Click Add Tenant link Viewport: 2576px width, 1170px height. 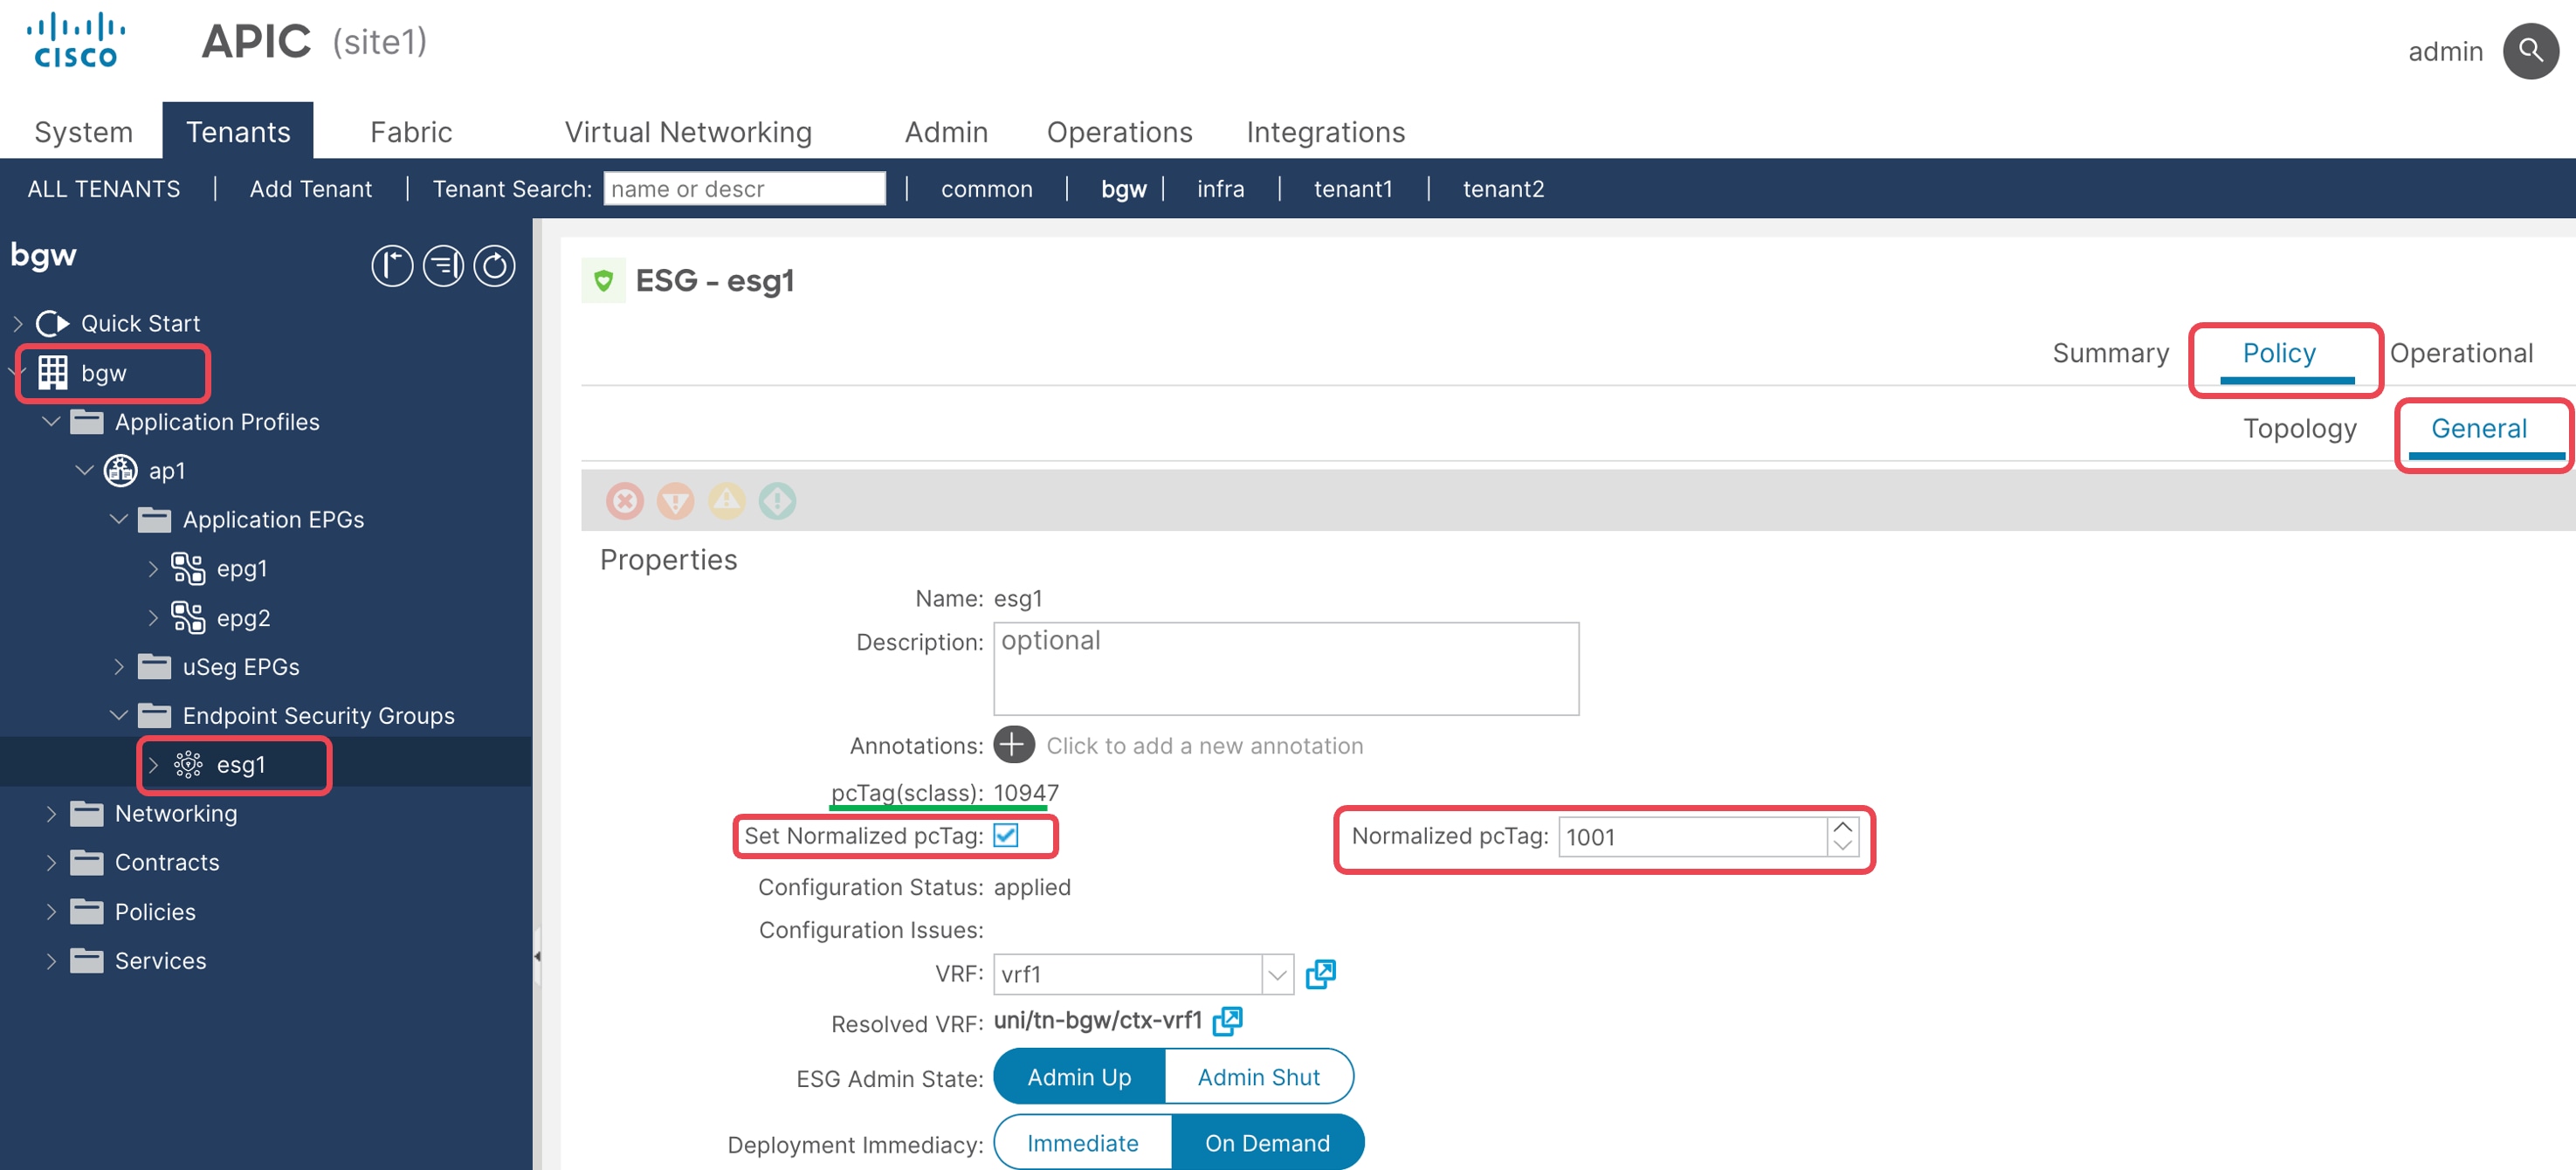(x=310, y=189)
